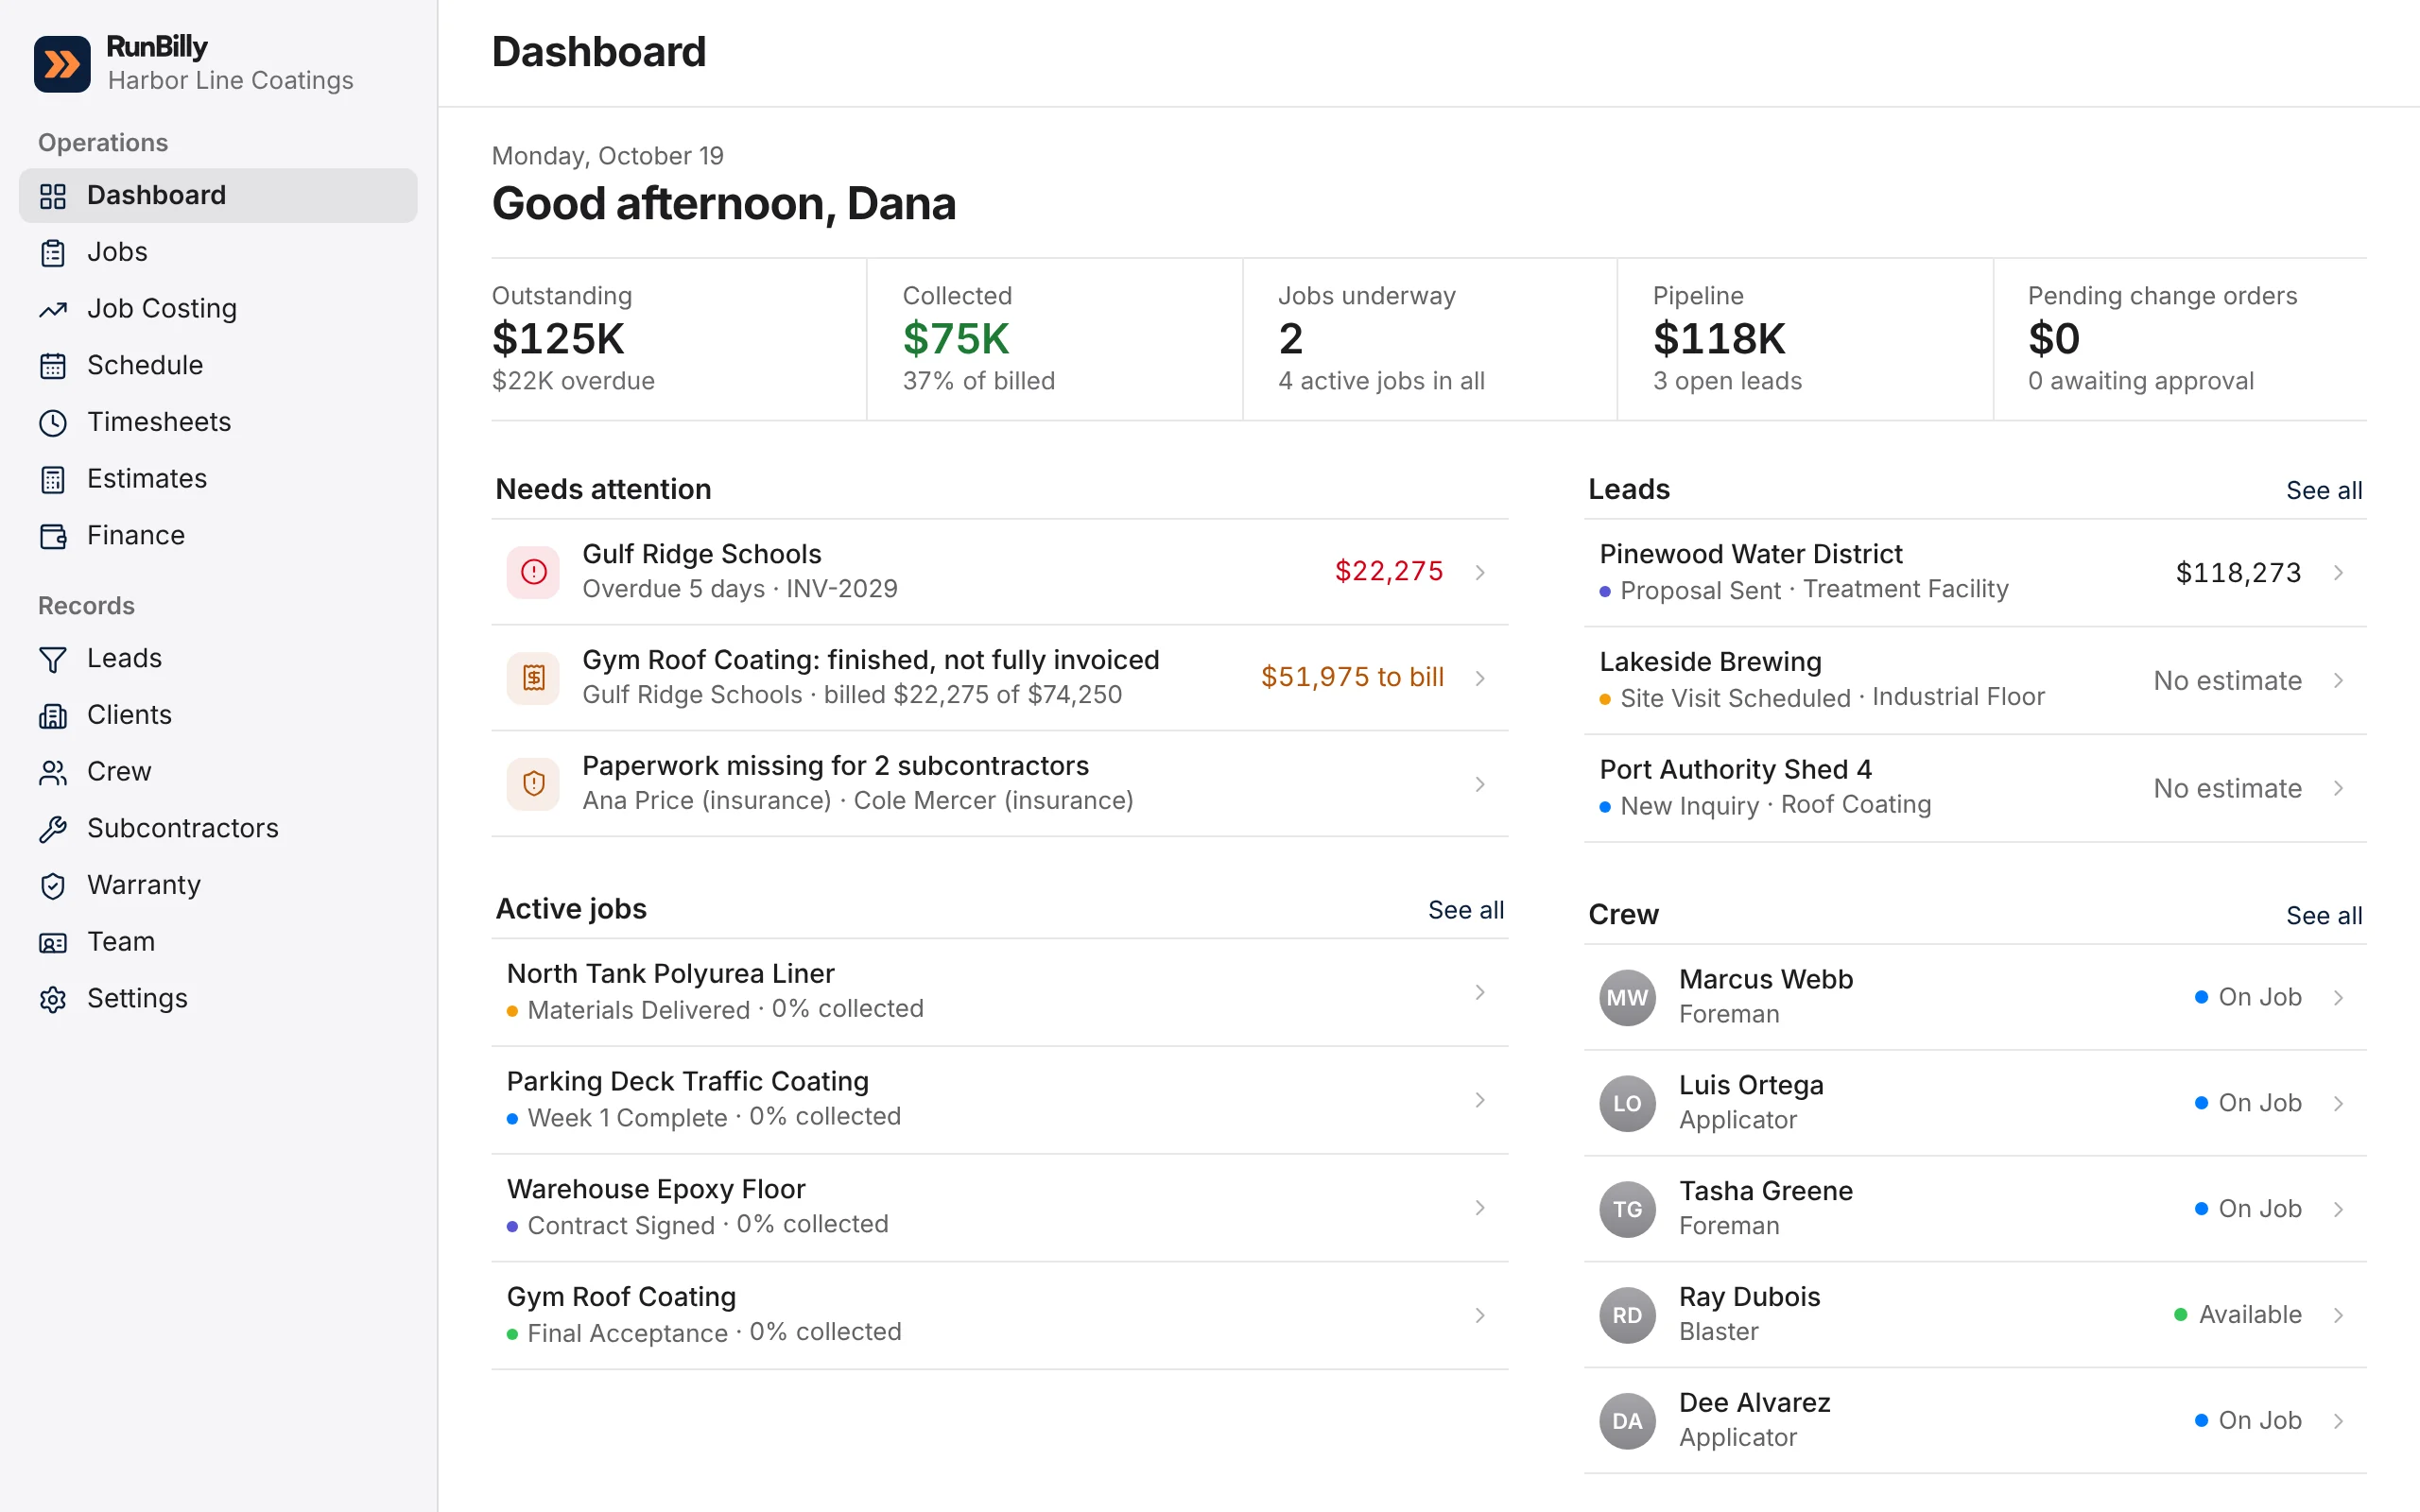Click the $22,275 overdue amount
2420x1512 pixels.
click(1389, 571)
